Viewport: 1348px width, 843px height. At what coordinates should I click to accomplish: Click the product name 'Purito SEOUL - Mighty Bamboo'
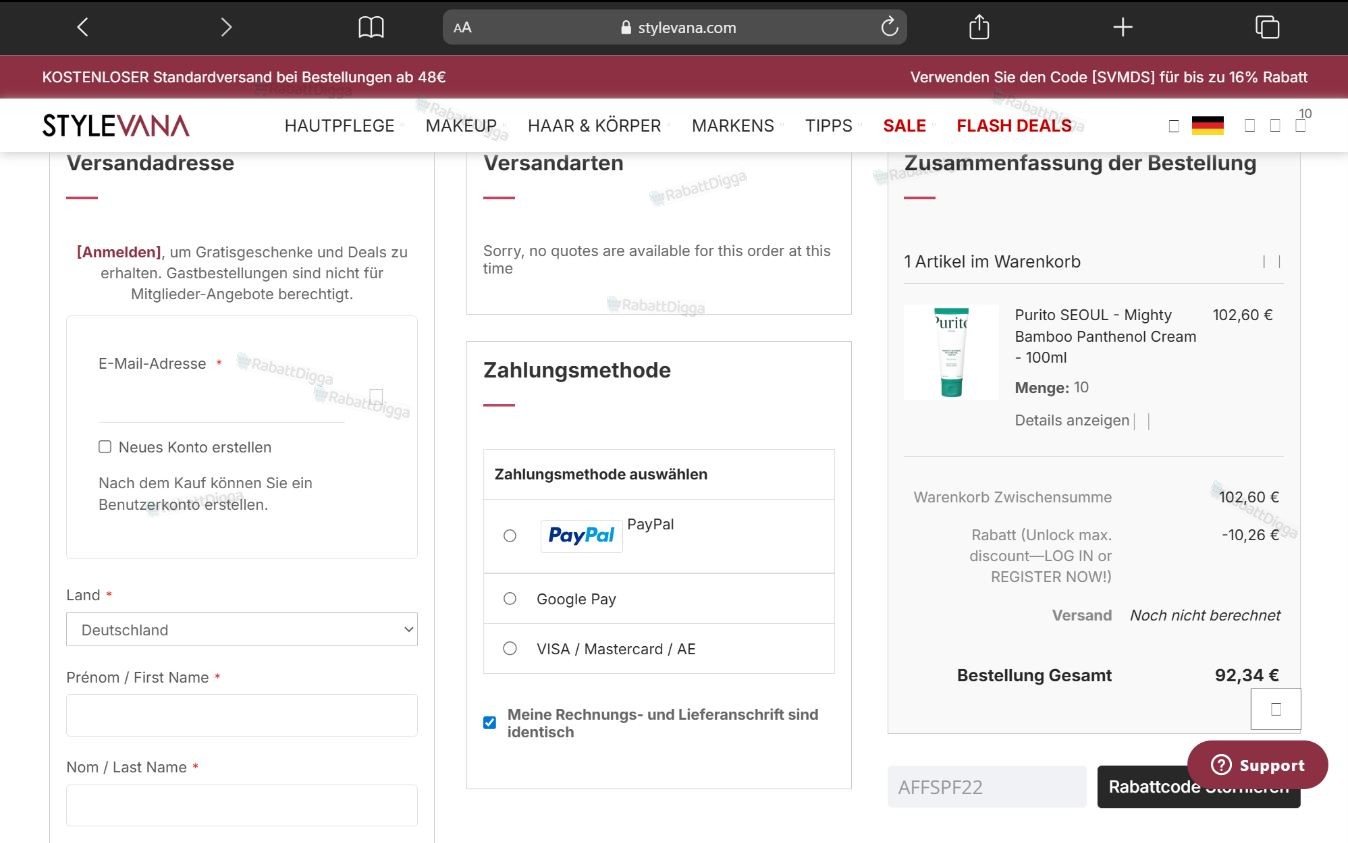tap(1106, 336)
